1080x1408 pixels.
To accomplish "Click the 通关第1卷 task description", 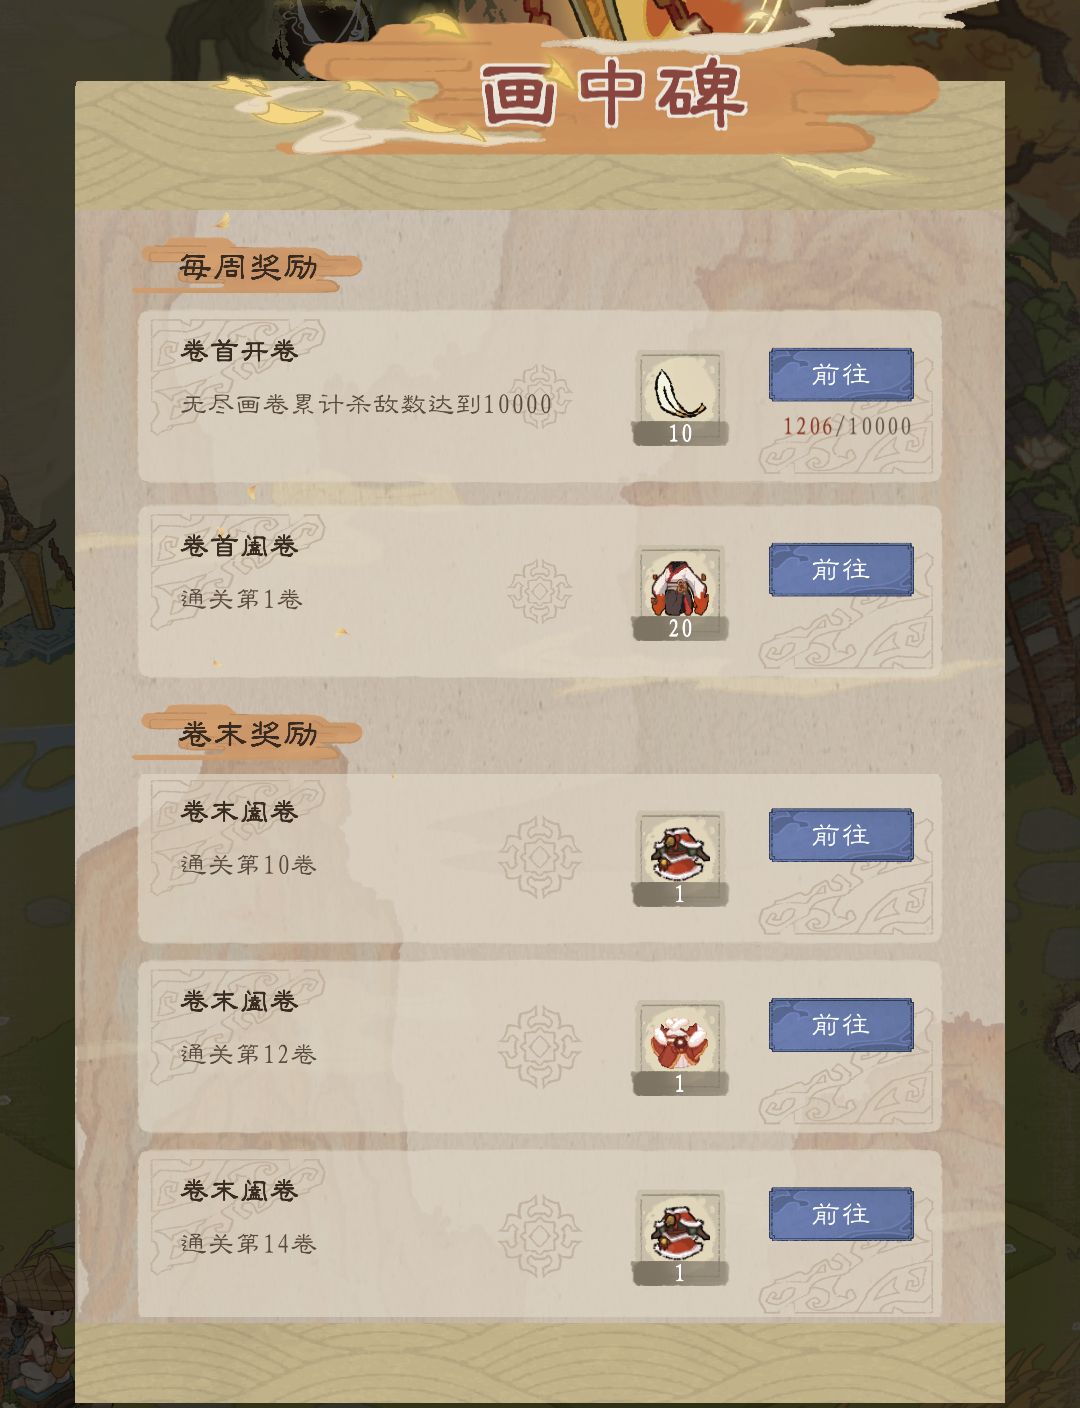I will (x=241, y=599).
